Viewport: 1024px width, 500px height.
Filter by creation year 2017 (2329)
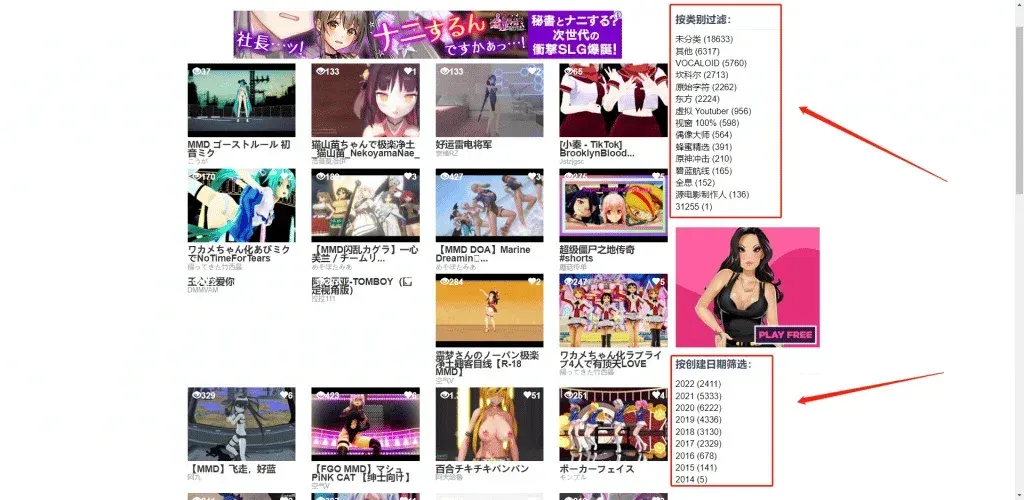point(698,443)
